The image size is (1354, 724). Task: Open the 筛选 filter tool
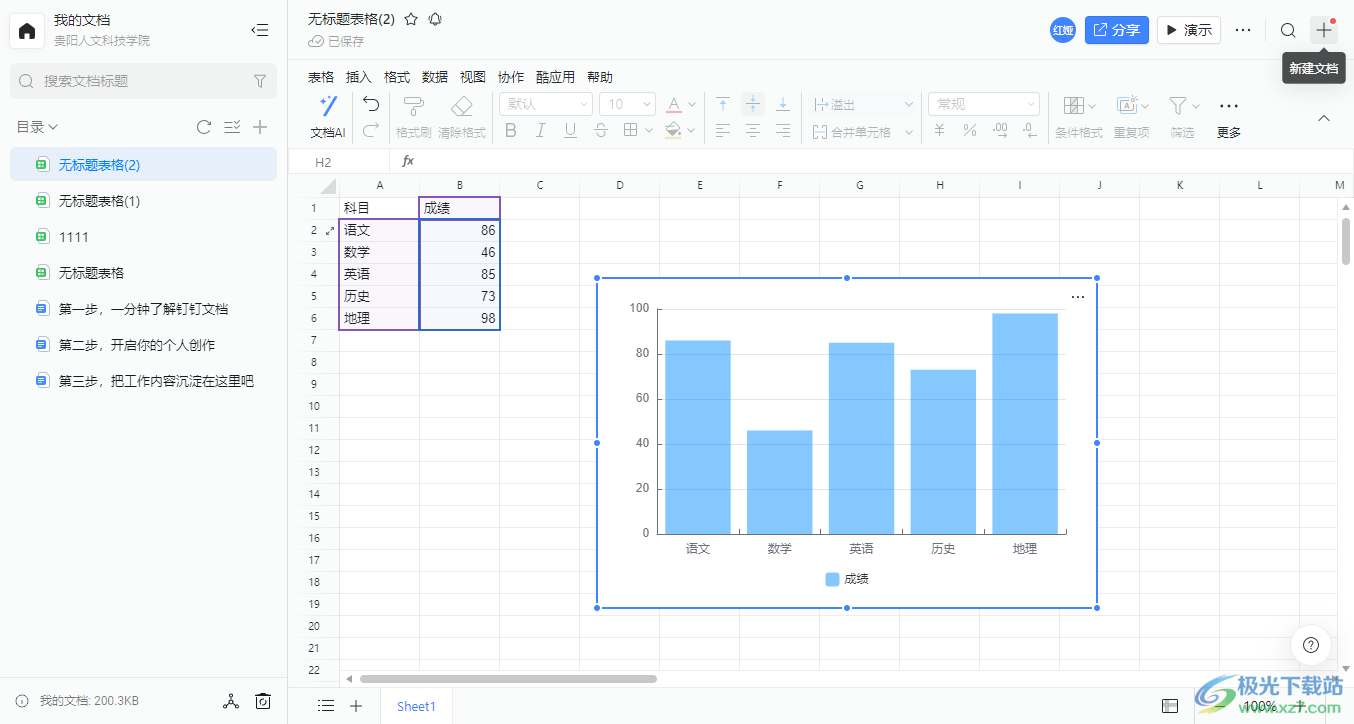1183,116
